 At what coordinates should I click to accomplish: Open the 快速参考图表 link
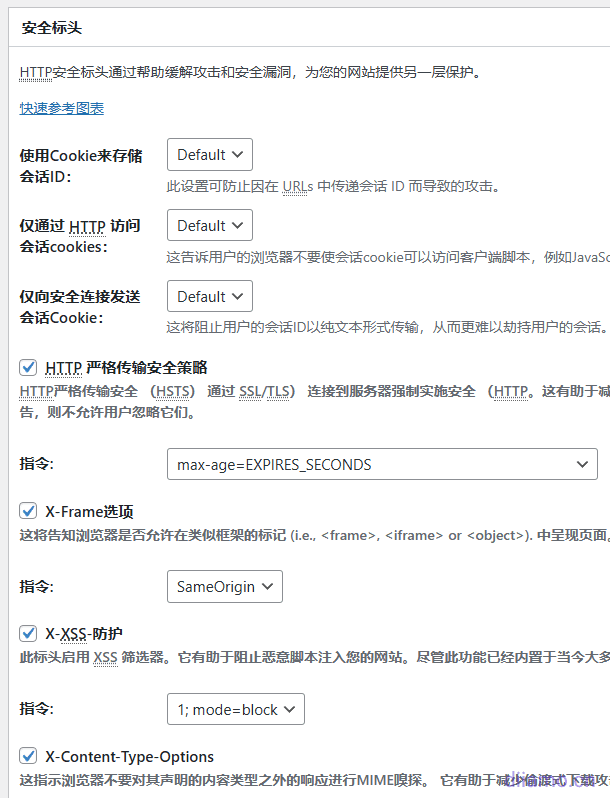(x=62, y=108)
